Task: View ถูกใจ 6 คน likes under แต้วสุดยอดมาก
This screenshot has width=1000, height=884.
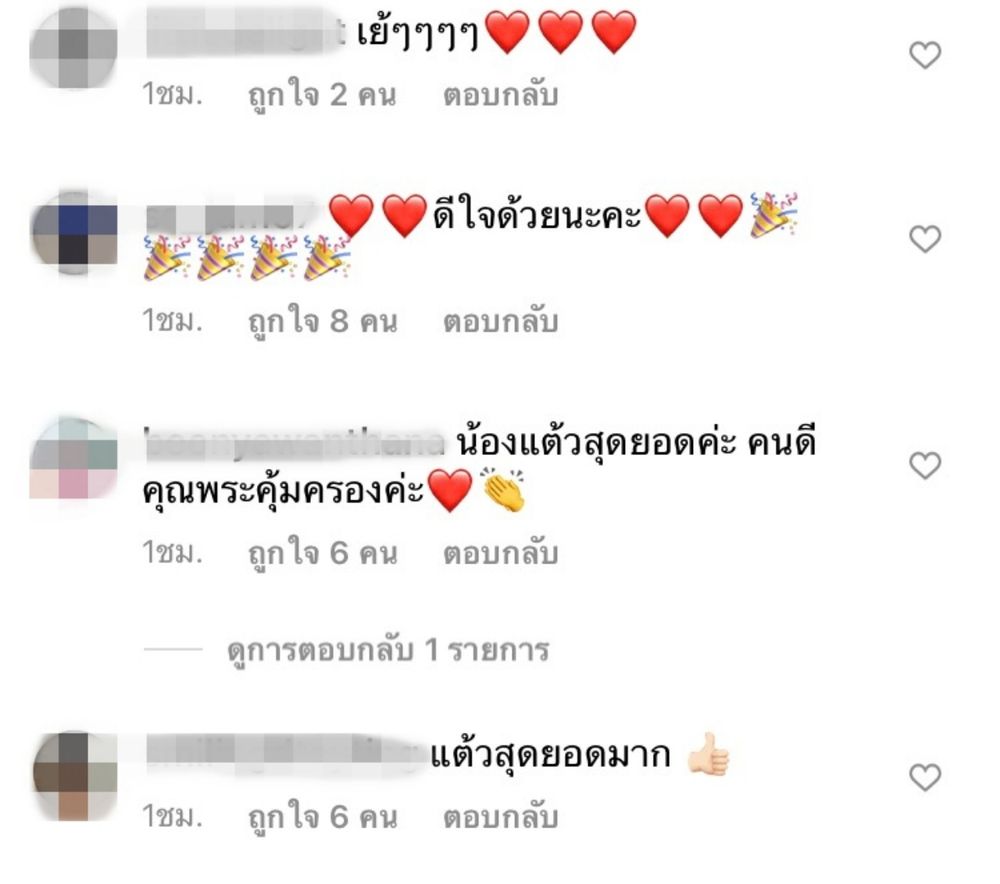Action: coord(322,818)
